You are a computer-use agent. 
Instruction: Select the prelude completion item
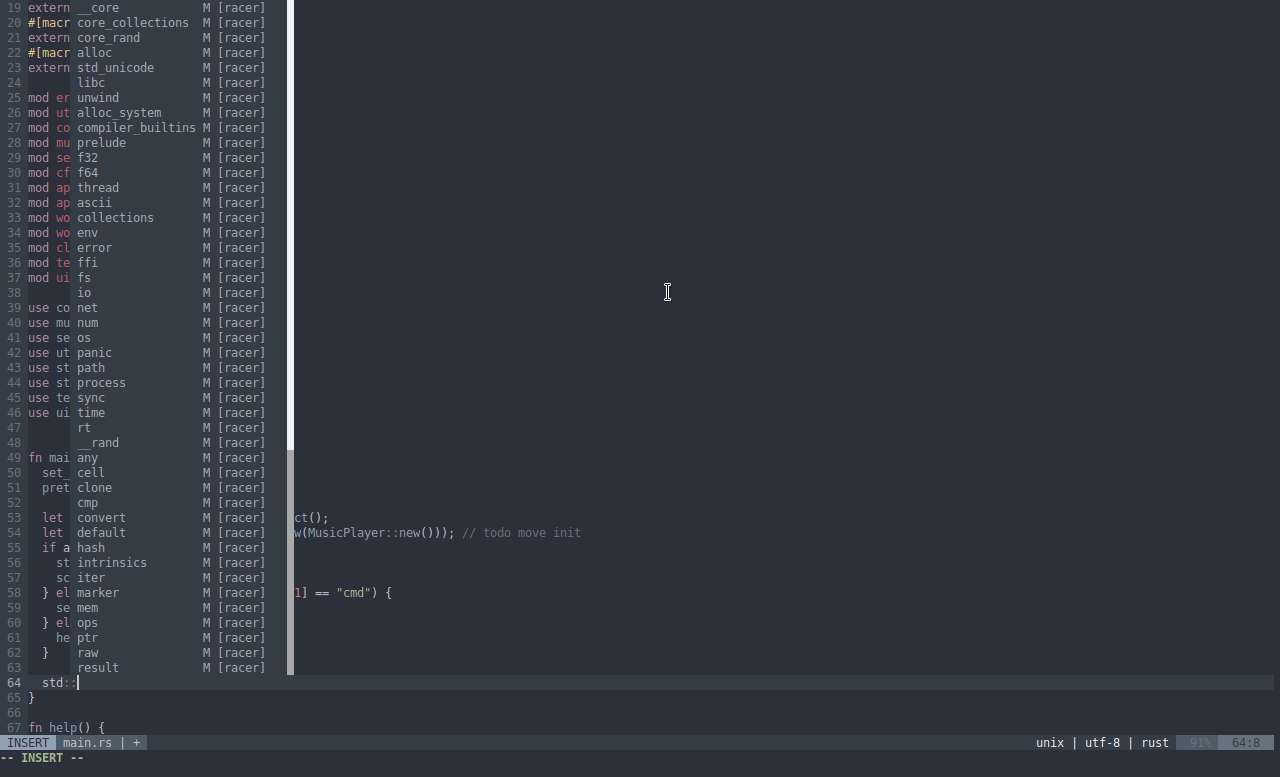[x=178, y=143]
